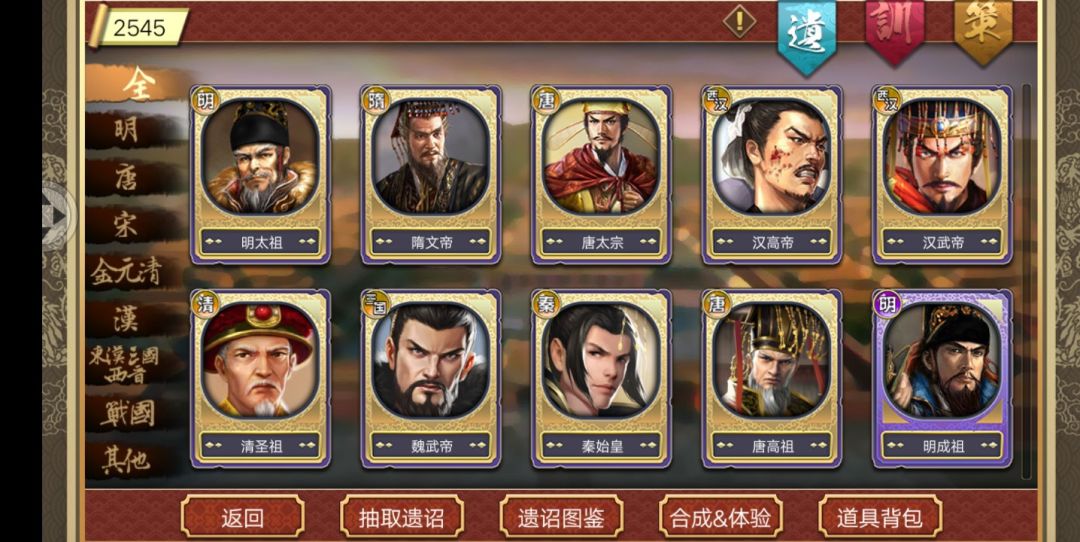Tap the exclamation mark info icon
This screenshot has width=1080, height=542.
click(x=740, y=21)
